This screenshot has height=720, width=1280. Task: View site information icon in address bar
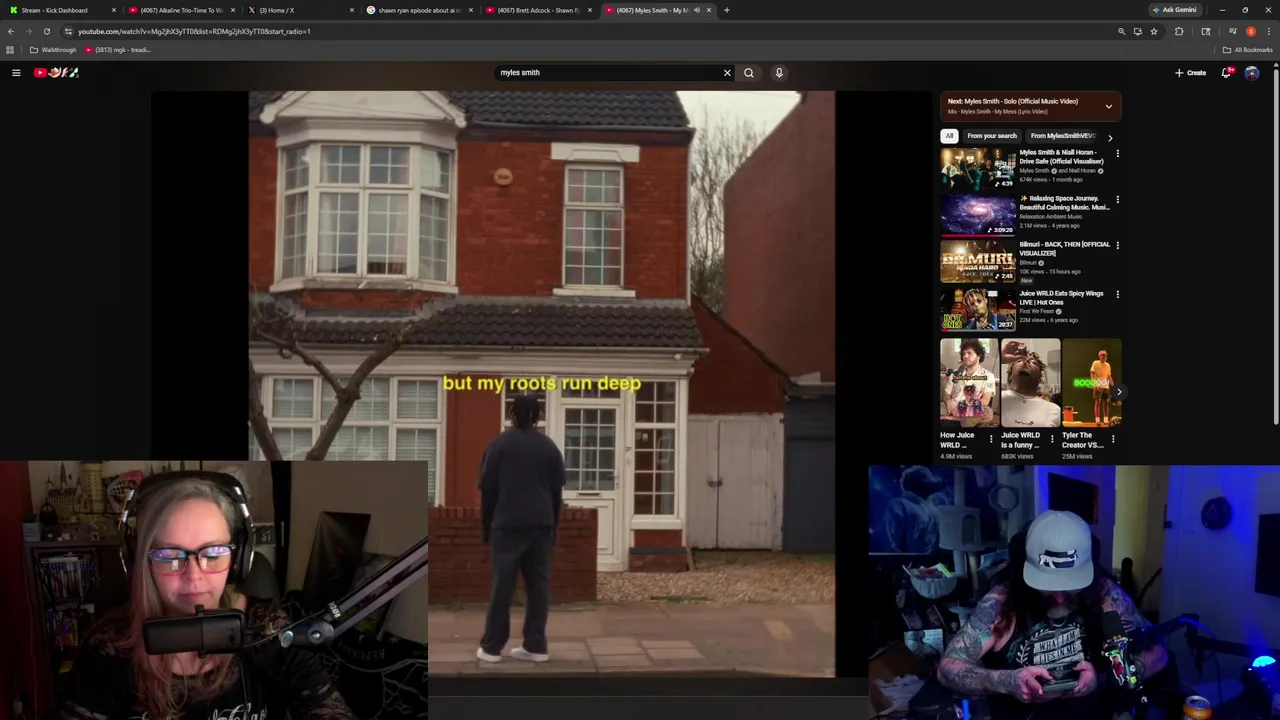pyautogui.click(x=68, y=31)
